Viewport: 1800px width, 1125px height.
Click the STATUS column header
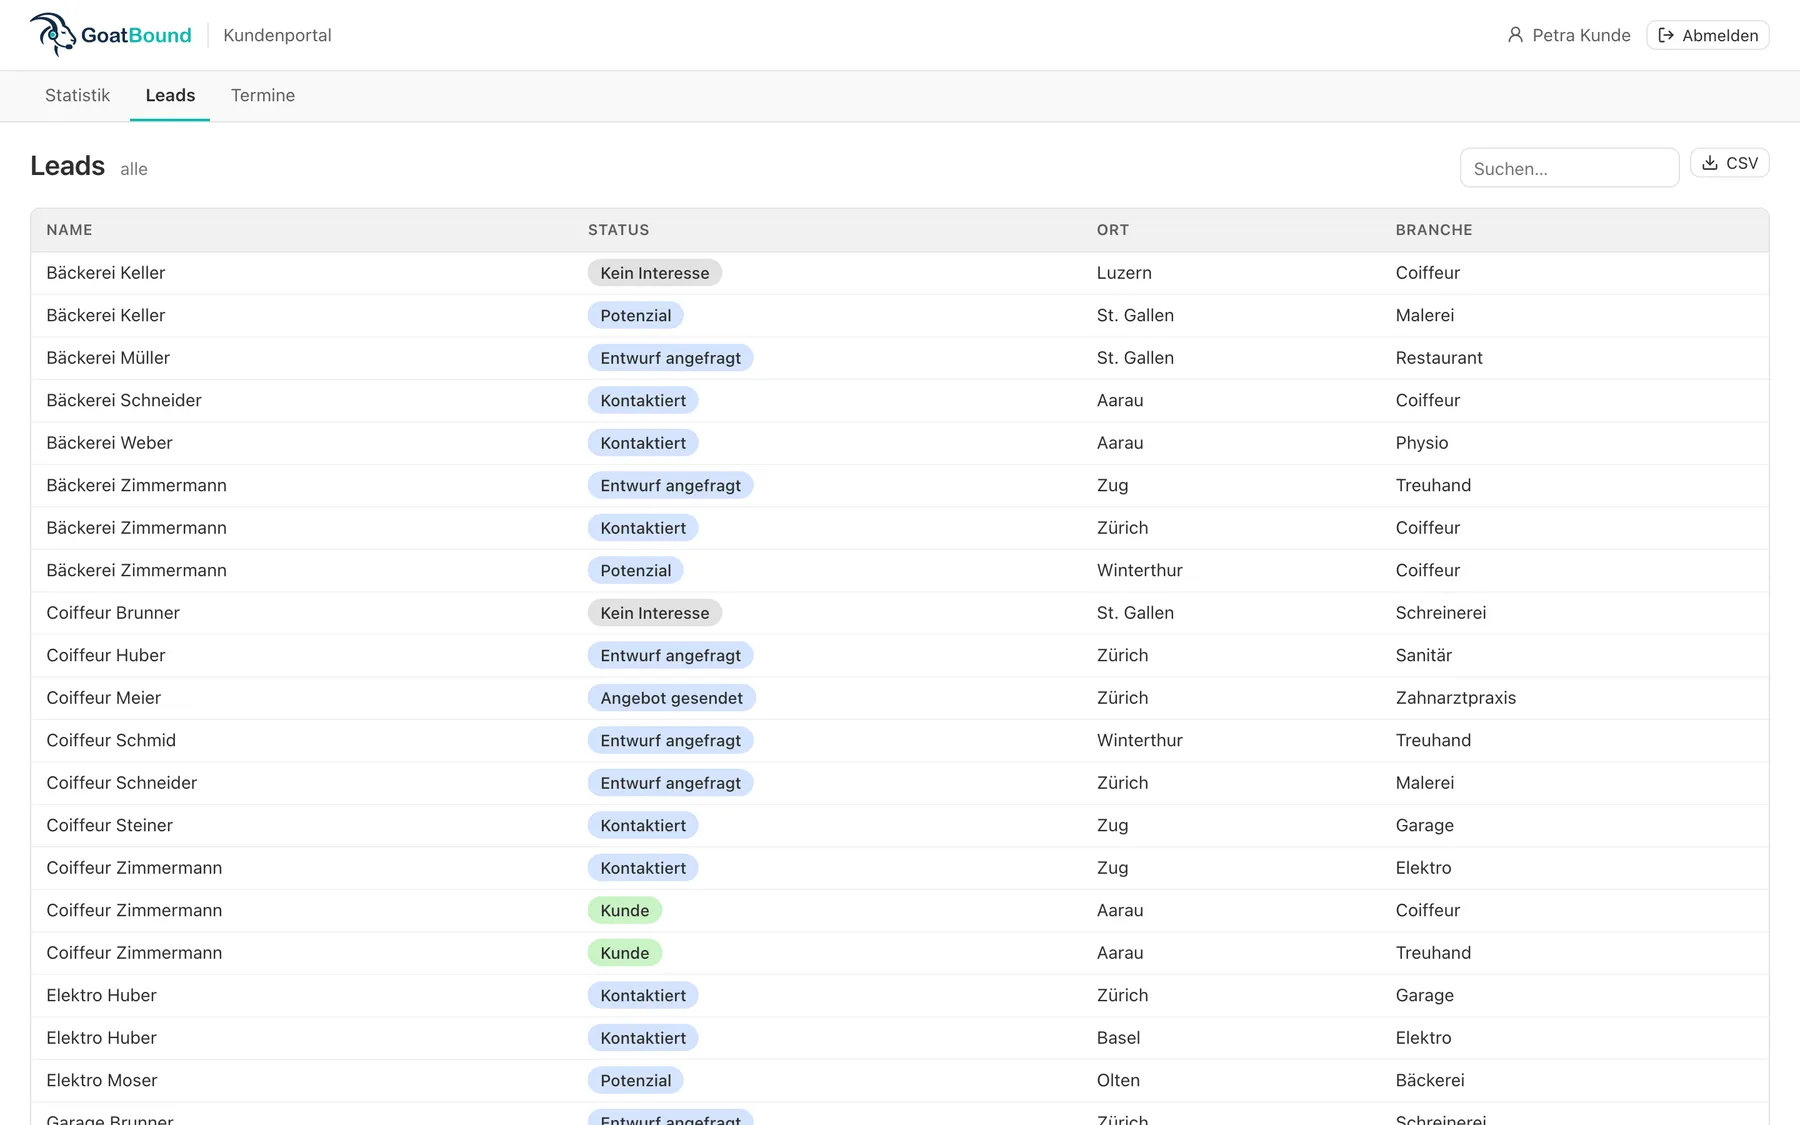coord(618,230)
